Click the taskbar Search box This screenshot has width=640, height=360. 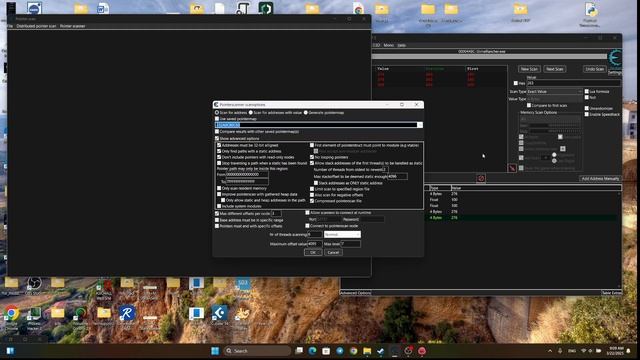click(x=257, y=351)
